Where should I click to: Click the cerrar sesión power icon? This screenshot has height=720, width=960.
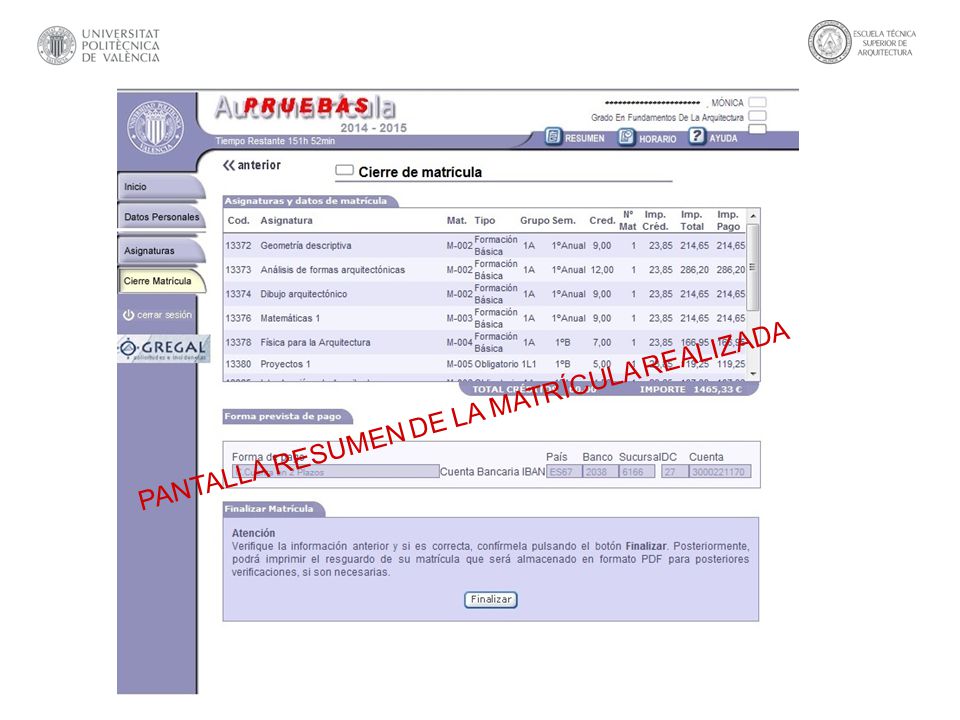point(128,315)
